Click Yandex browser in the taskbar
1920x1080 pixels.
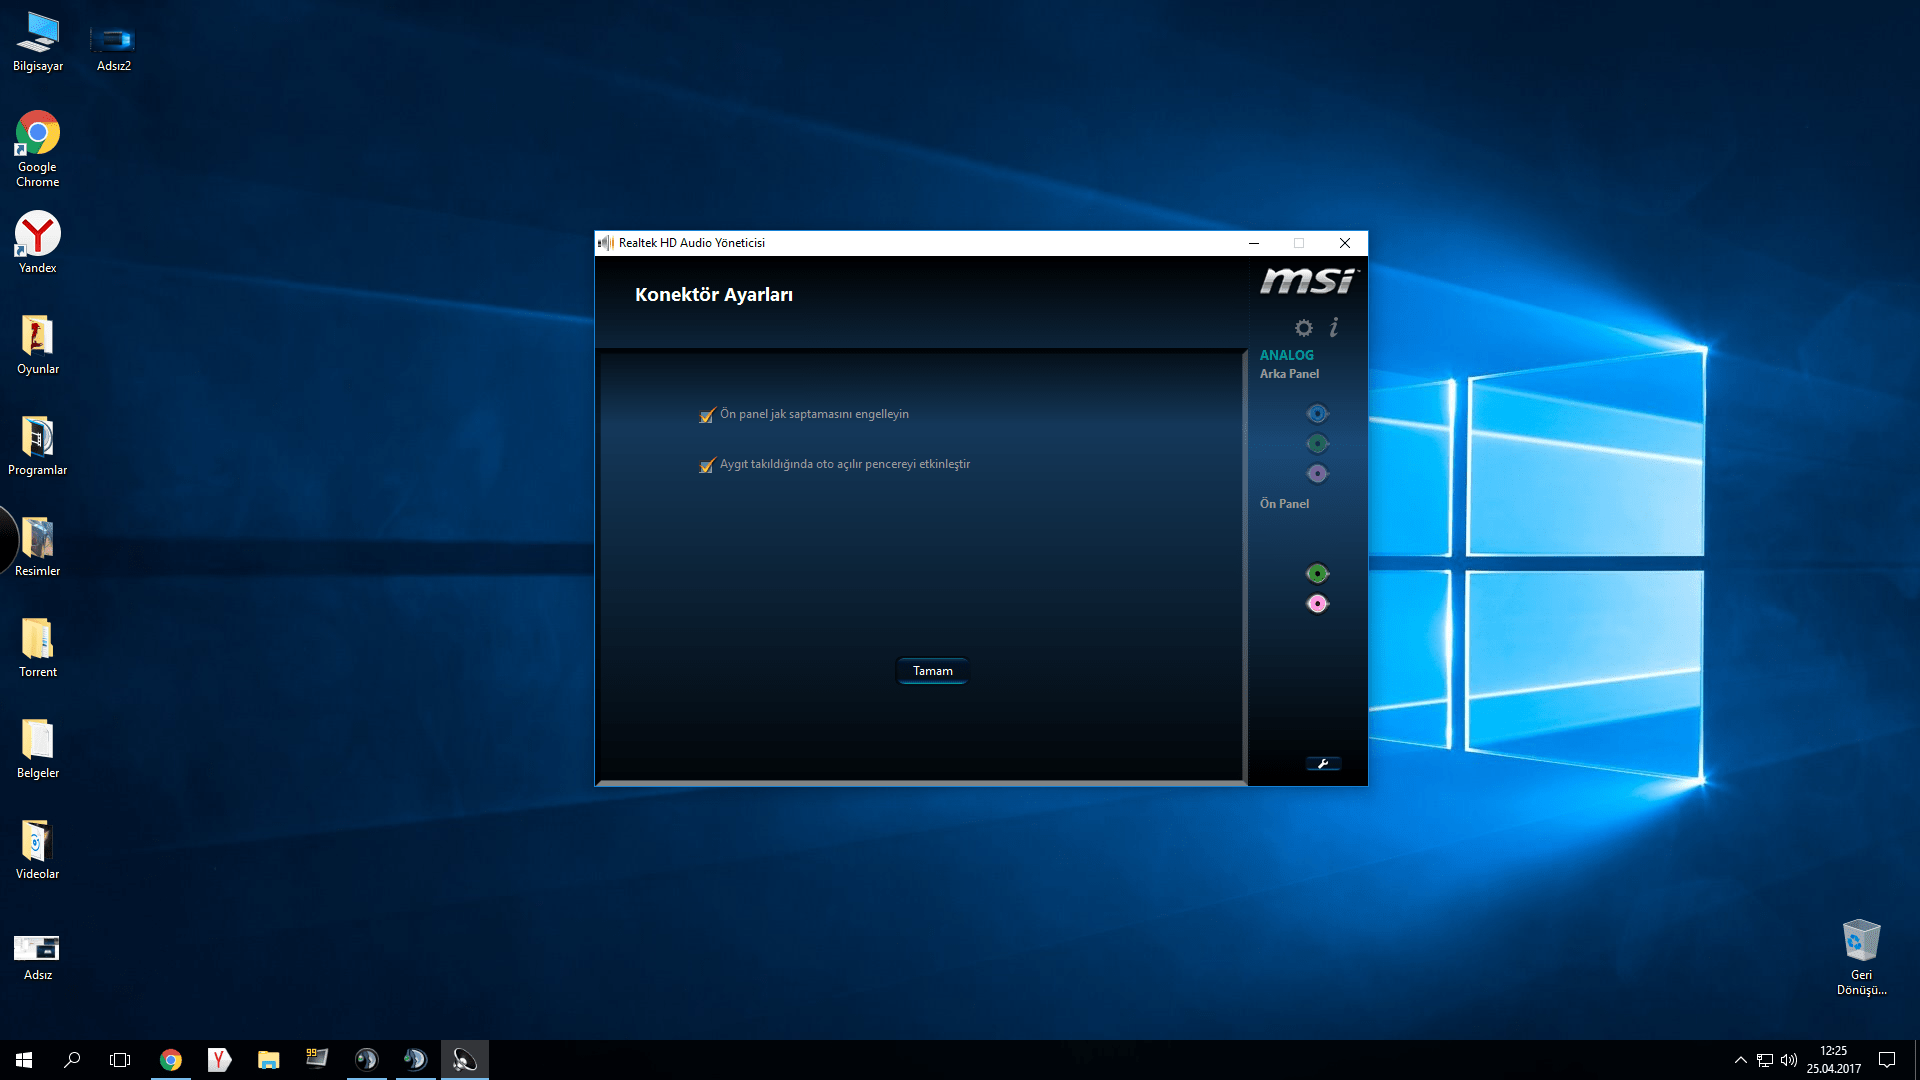pos(219,1060)
